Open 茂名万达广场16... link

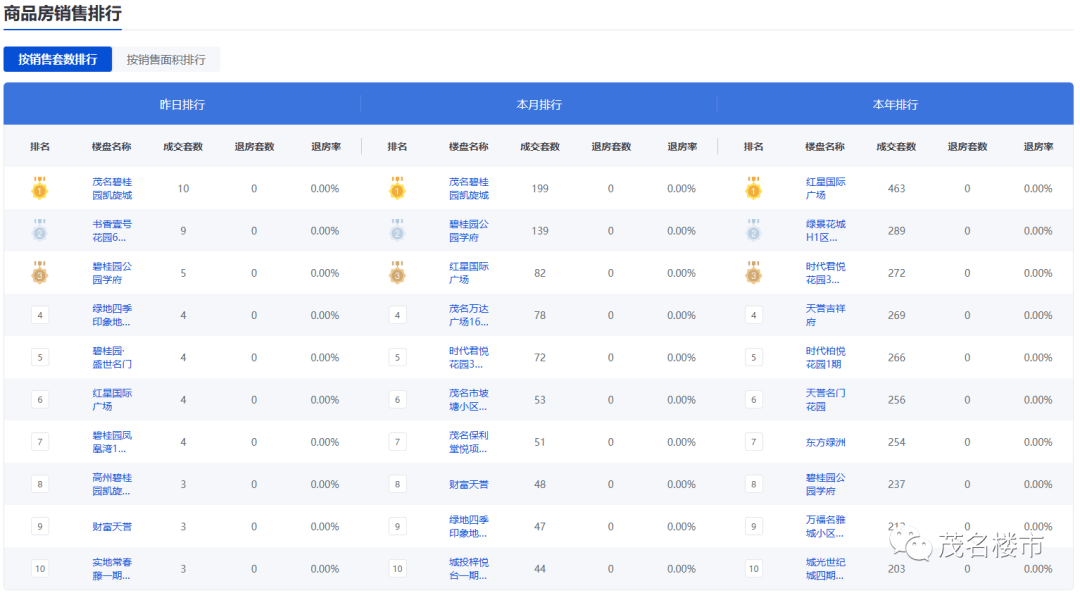click(469, 315)
